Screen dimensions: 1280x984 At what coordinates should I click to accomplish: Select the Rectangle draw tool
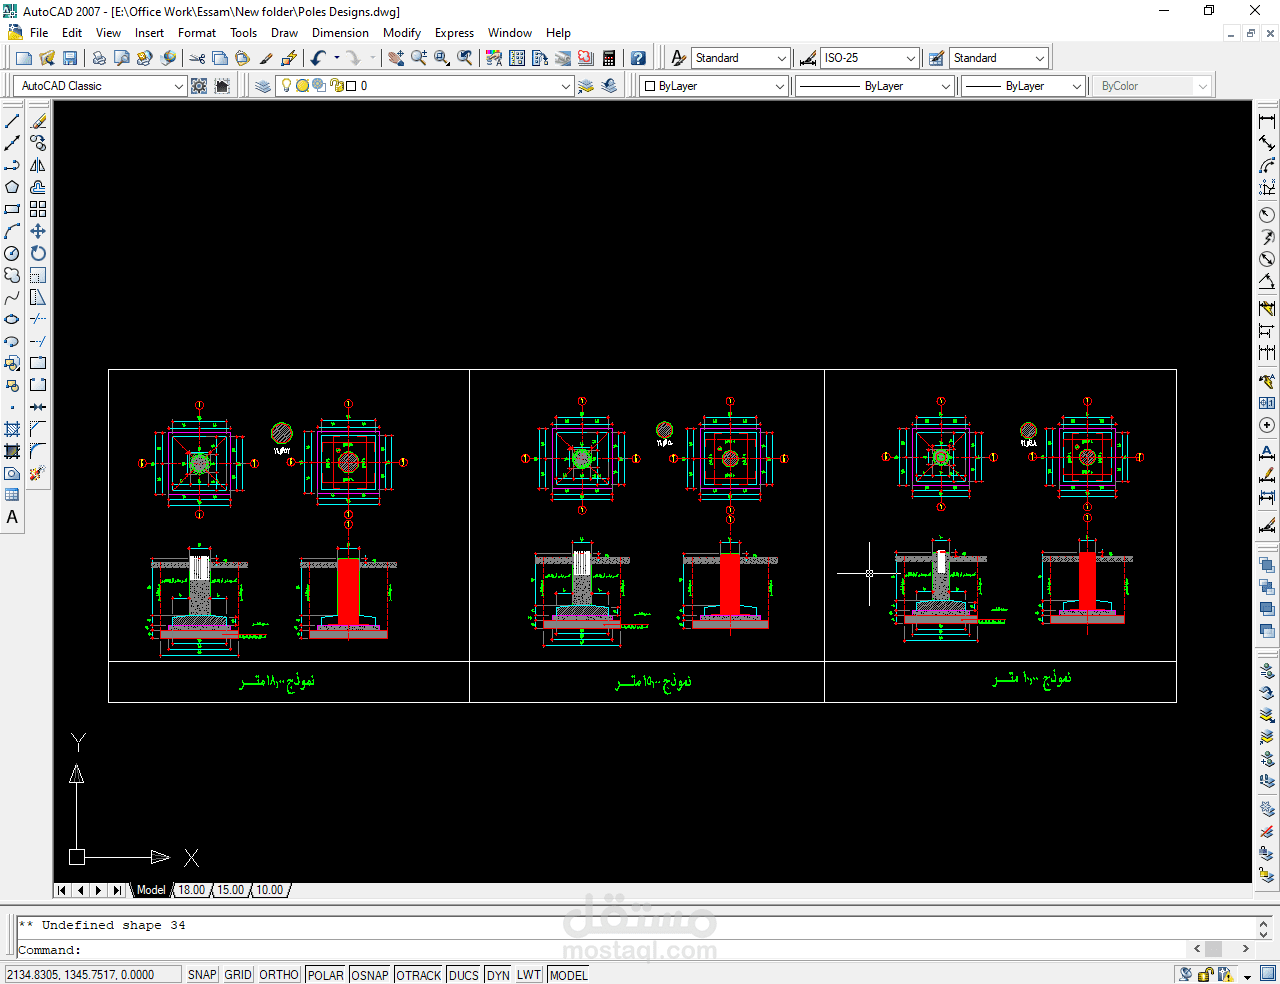click(x=12, y=209)
